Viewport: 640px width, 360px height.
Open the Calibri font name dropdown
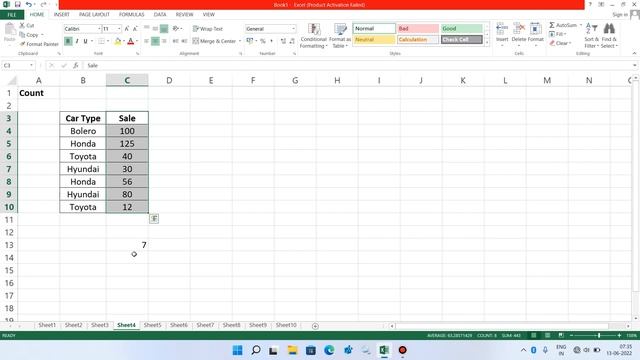click(x=99, y=29)
